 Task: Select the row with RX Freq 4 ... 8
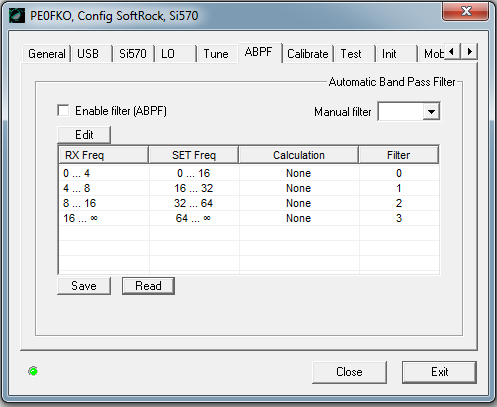coord(249,188)
